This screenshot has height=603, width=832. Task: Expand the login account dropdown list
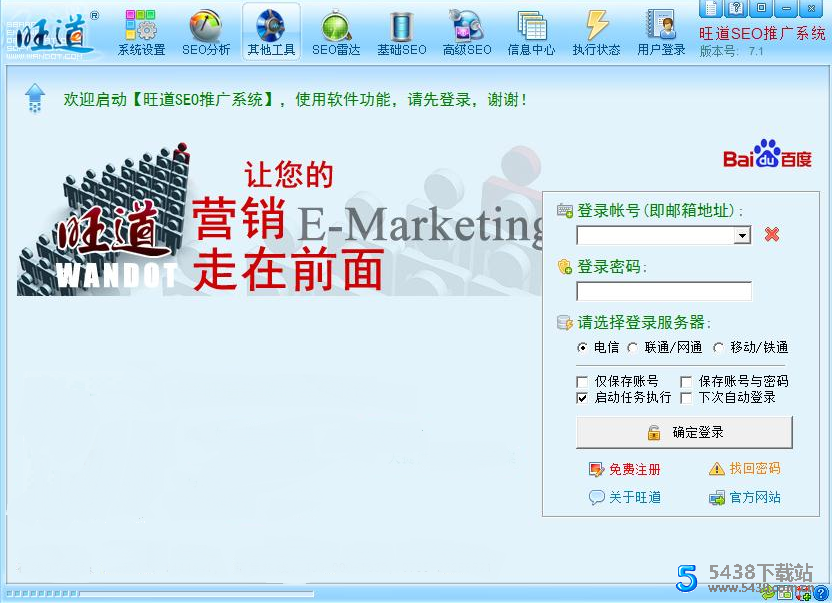[743, 235]
